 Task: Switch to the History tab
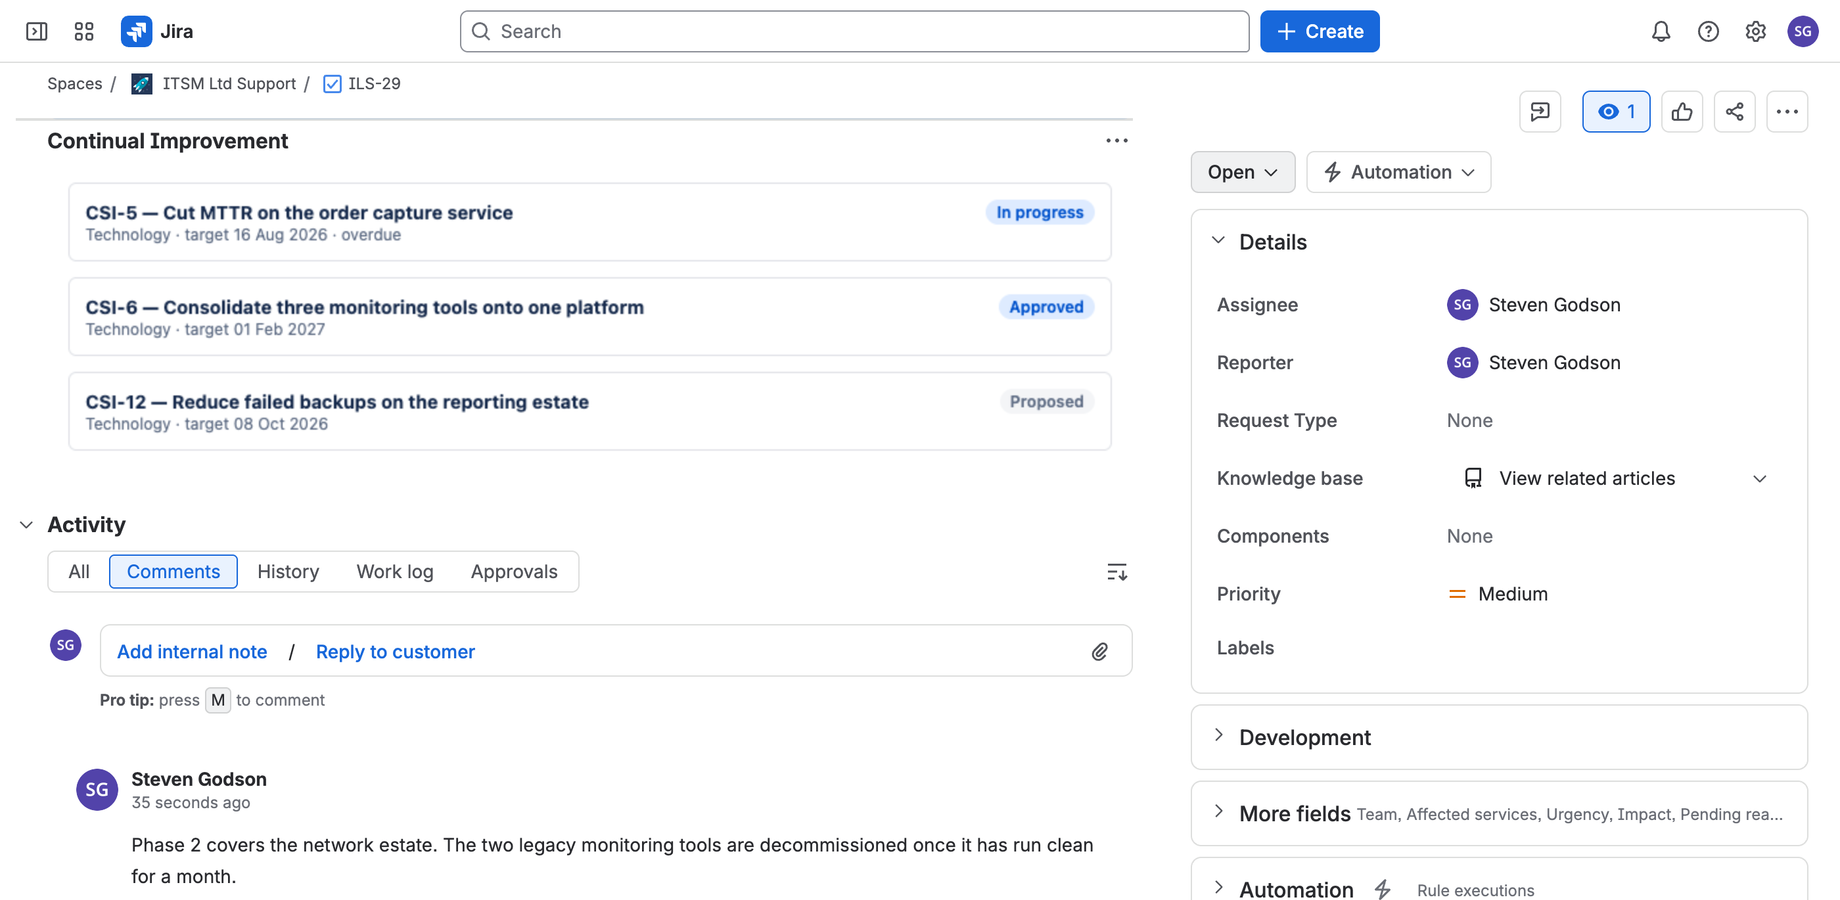coord(288,572)
